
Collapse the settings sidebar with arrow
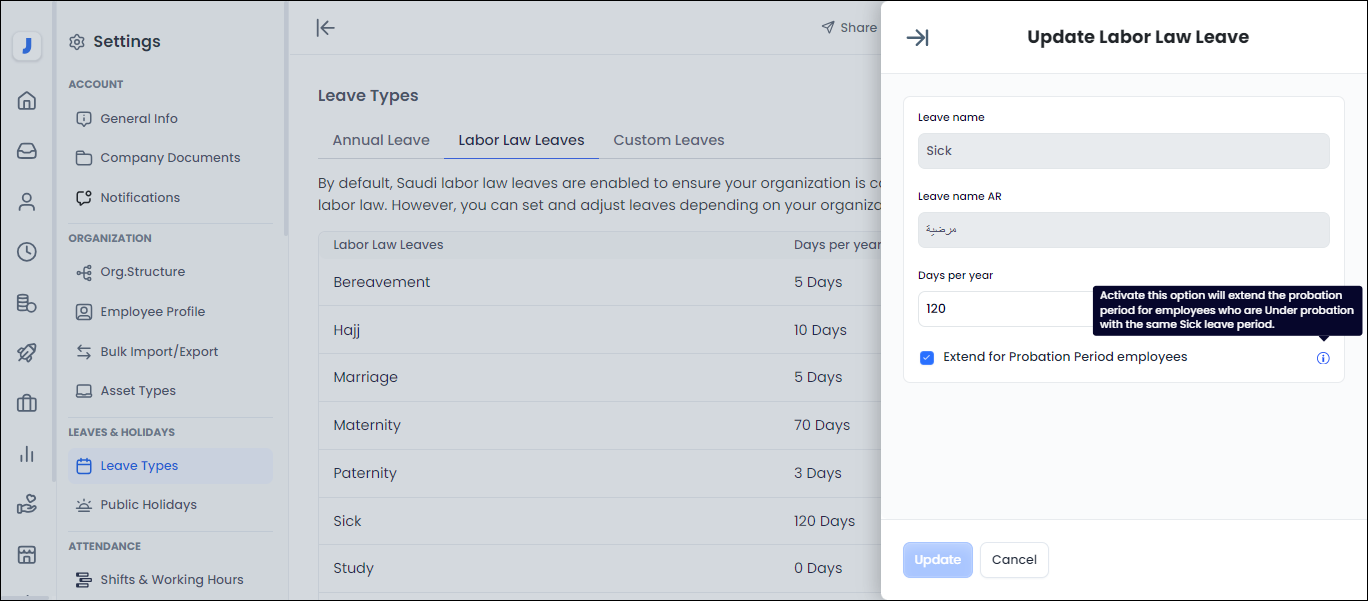pos(325,28)
